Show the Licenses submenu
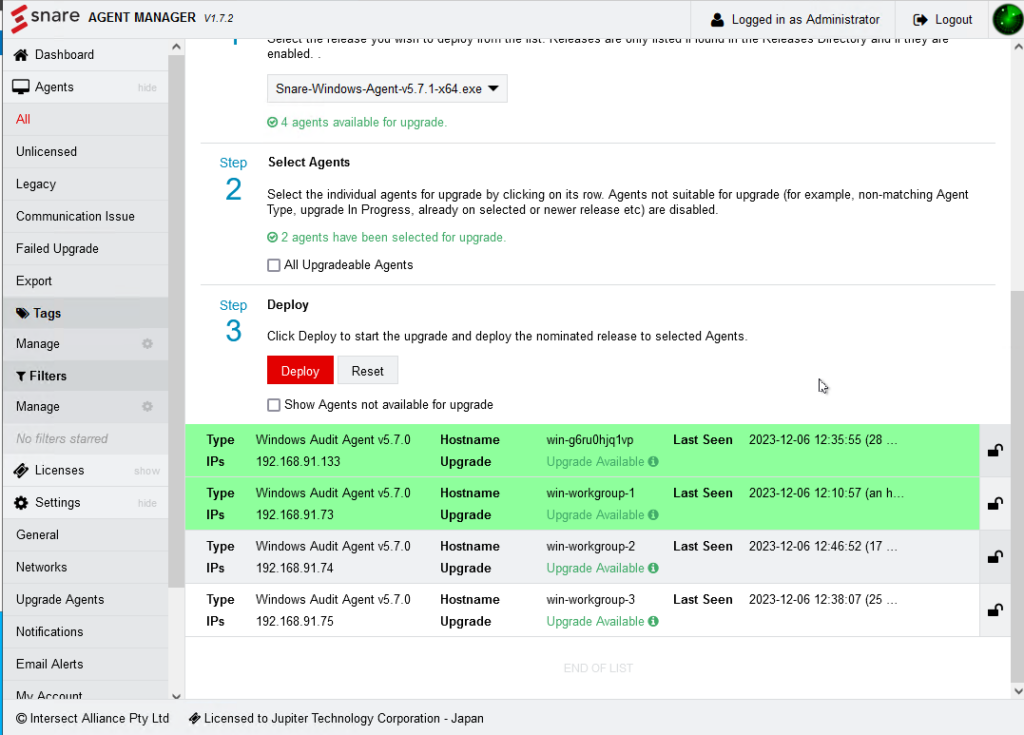Image resolution: width=1024 pixels, height=735 pixels. (147, 471)
